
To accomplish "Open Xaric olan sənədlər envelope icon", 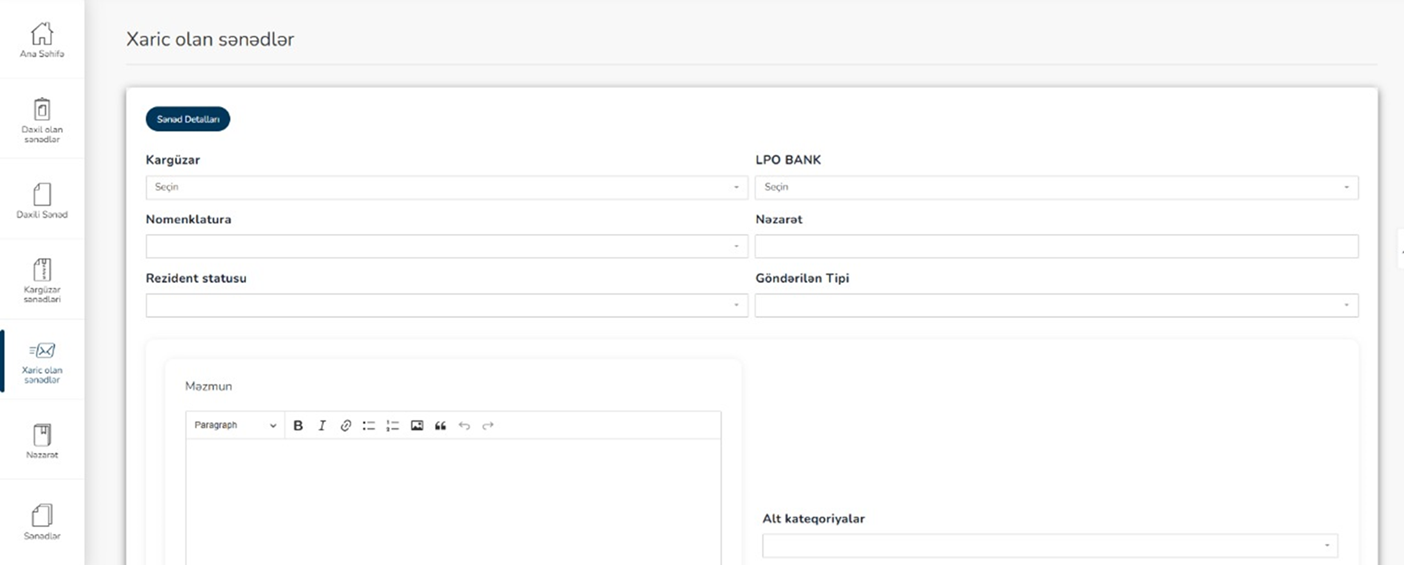I will (x=42, y=350).
